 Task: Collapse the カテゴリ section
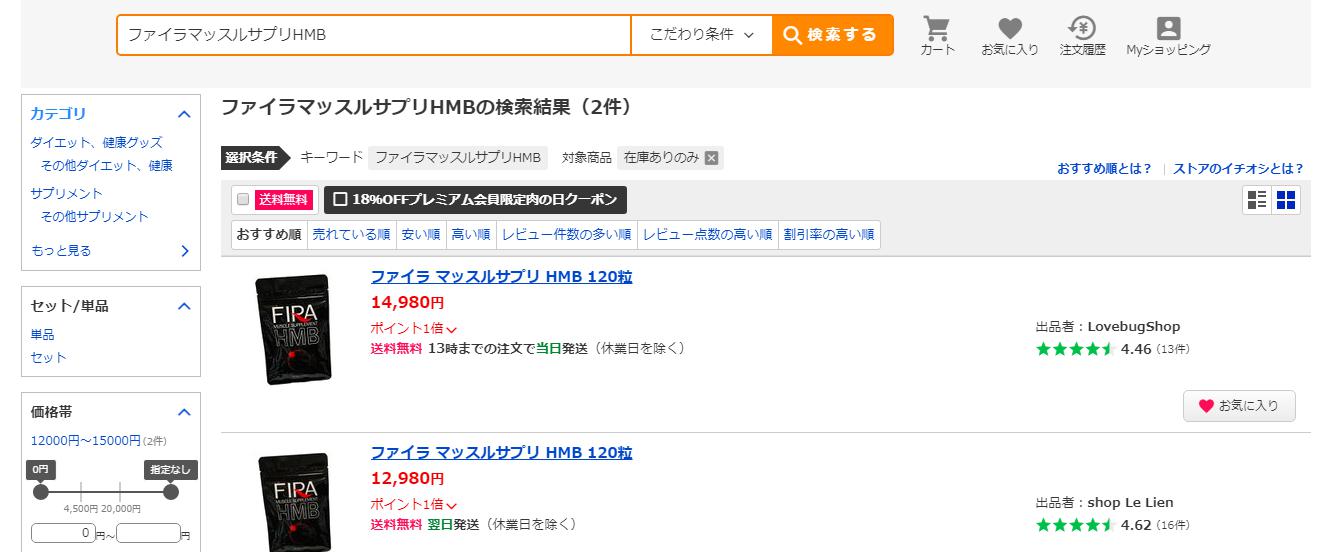pos(184,114)
